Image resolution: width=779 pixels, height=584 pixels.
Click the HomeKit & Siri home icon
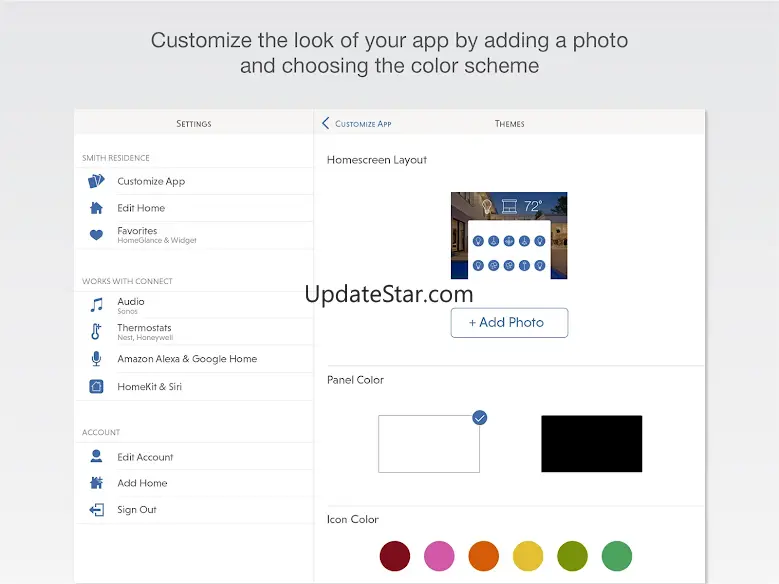(96, 386)
